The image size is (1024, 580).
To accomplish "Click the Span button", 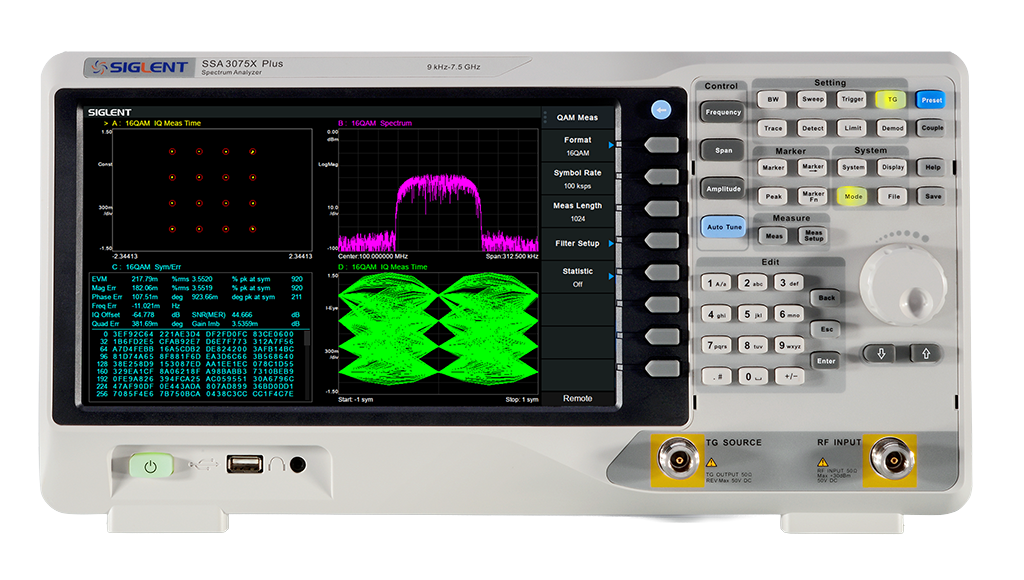I will (x=723, y=150).
